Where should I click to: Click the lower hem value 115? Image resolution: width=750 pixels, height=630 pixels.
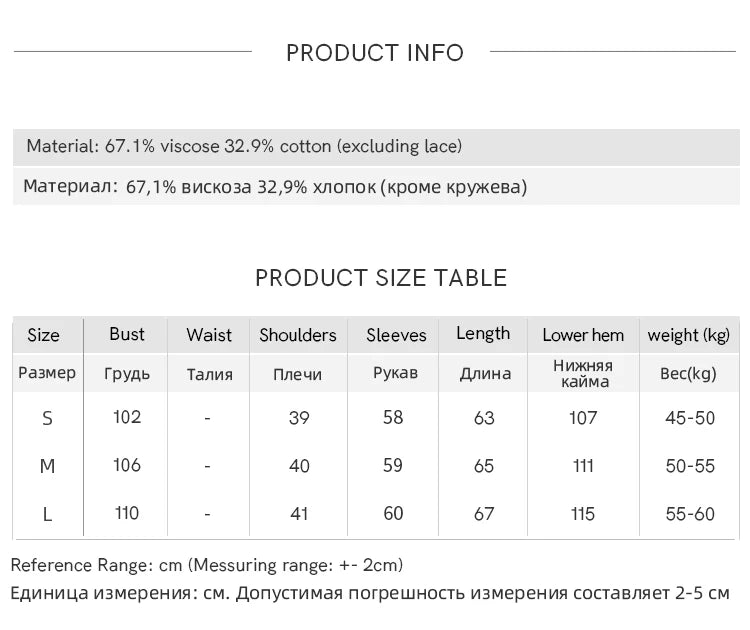583,514
